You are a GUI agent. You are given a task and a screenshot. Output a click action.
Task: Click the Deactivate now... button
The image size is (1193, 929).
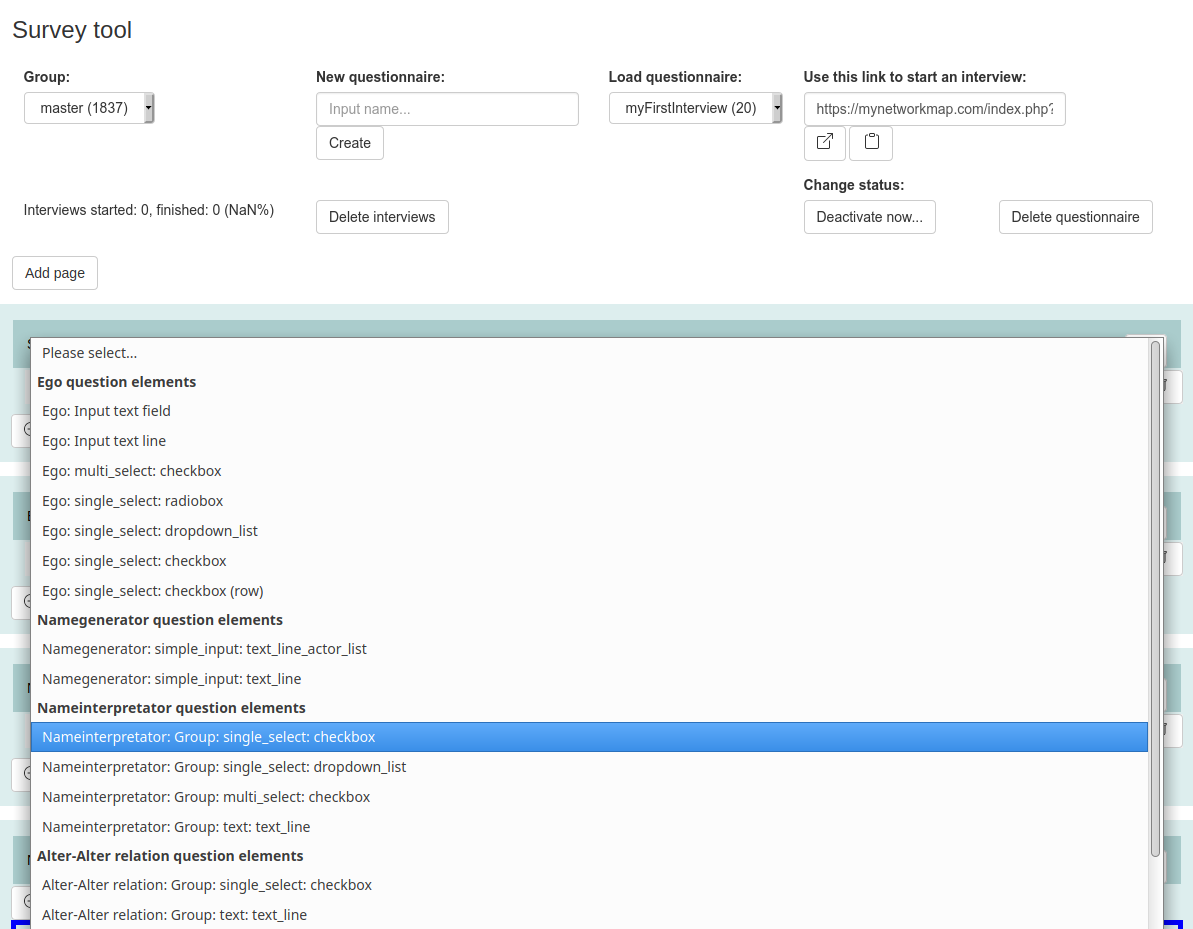[870, 217]
